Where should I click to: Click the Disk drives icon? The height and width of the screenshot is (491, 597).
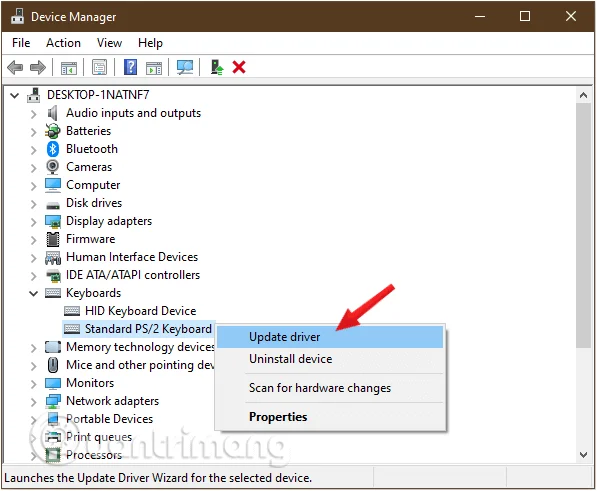53,206
